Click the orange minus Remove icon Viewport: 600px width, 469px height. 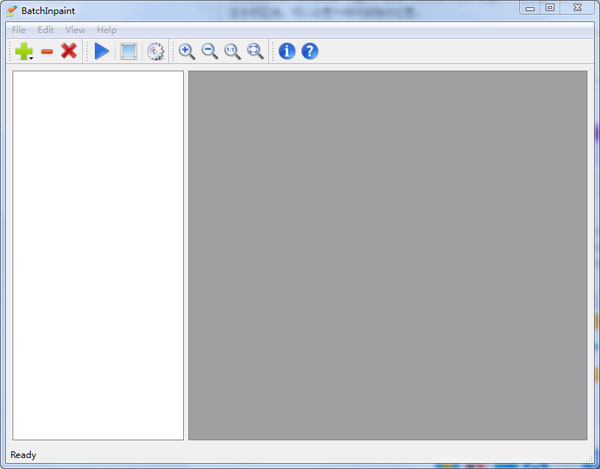[x=47, y=51]
